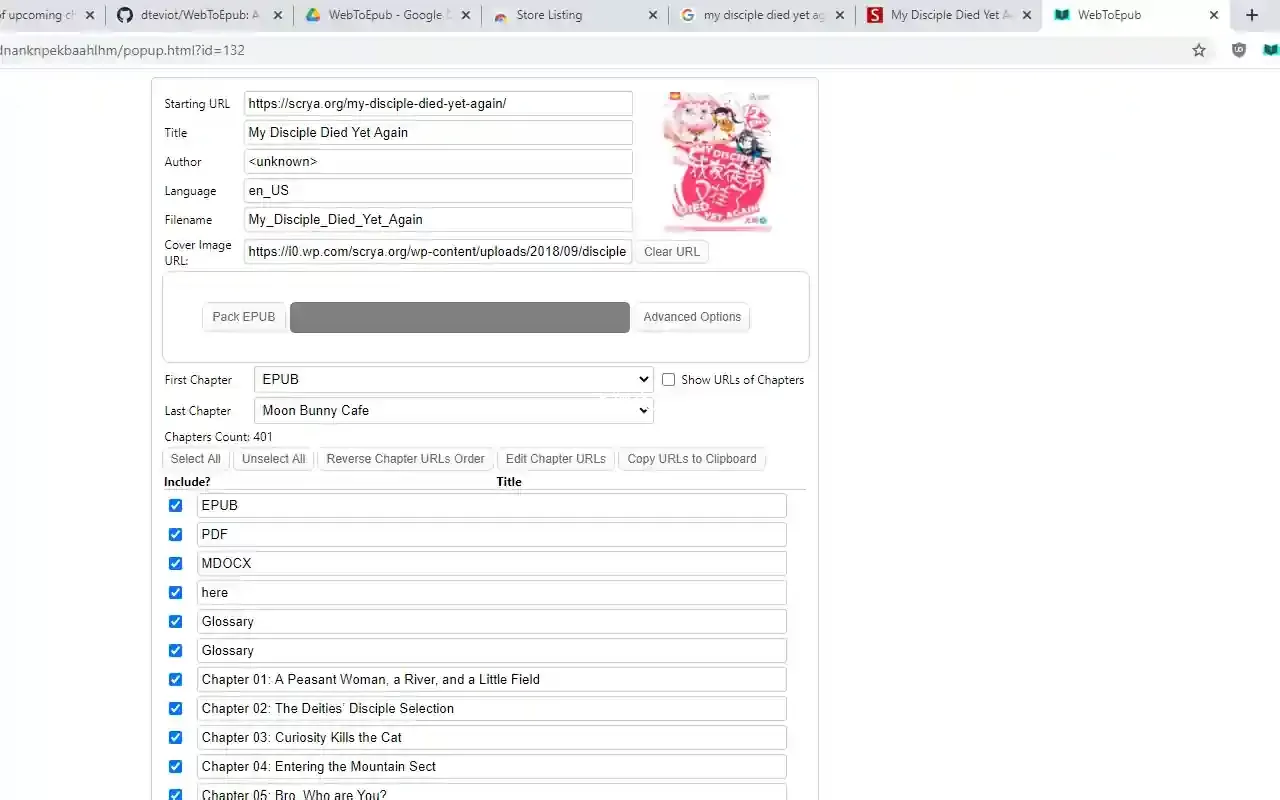Click Select All chapters button
Viewport: 1280px width, 800px height.
195,459
